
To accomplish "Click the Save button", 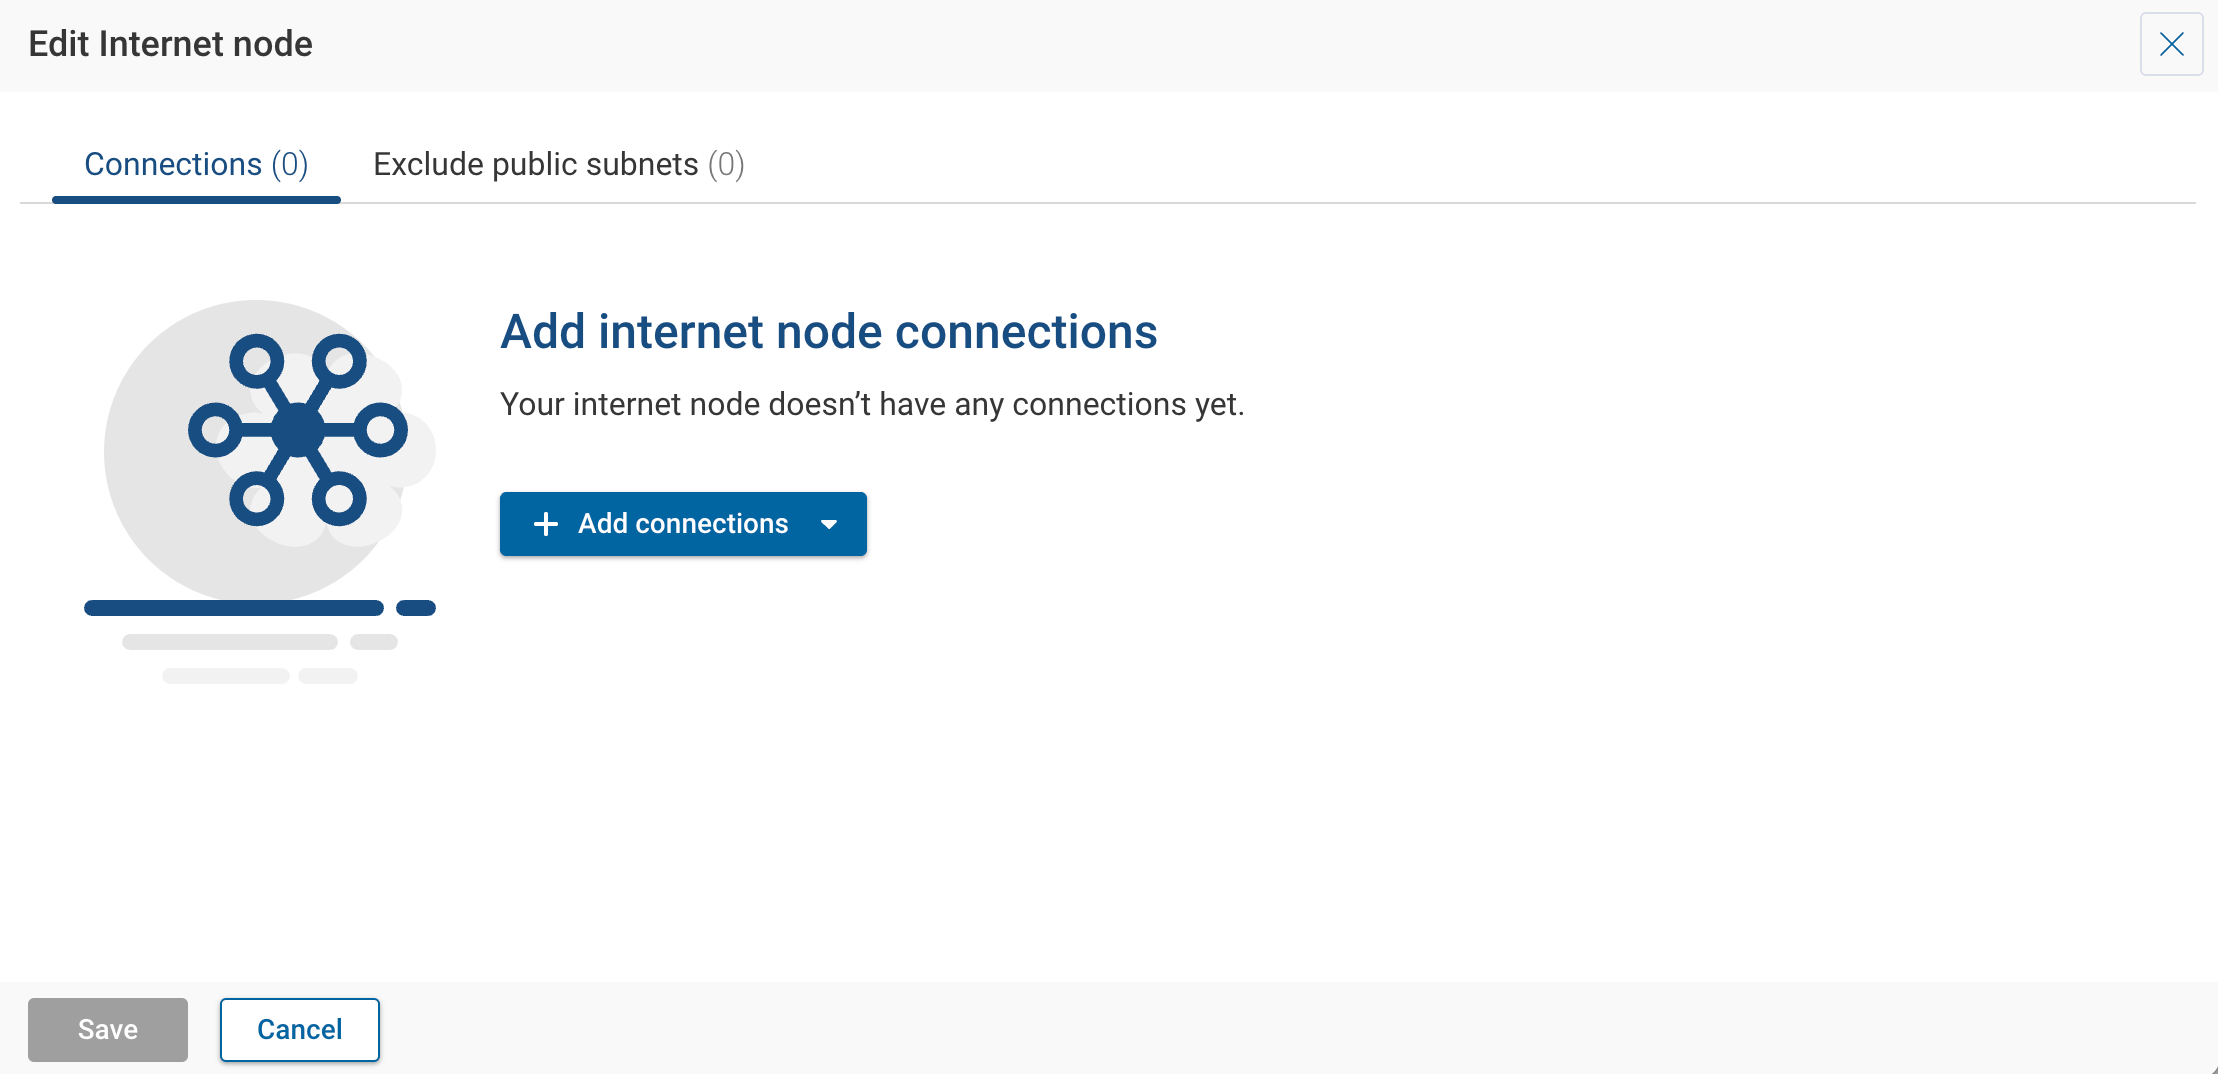I will (107, 1029).
